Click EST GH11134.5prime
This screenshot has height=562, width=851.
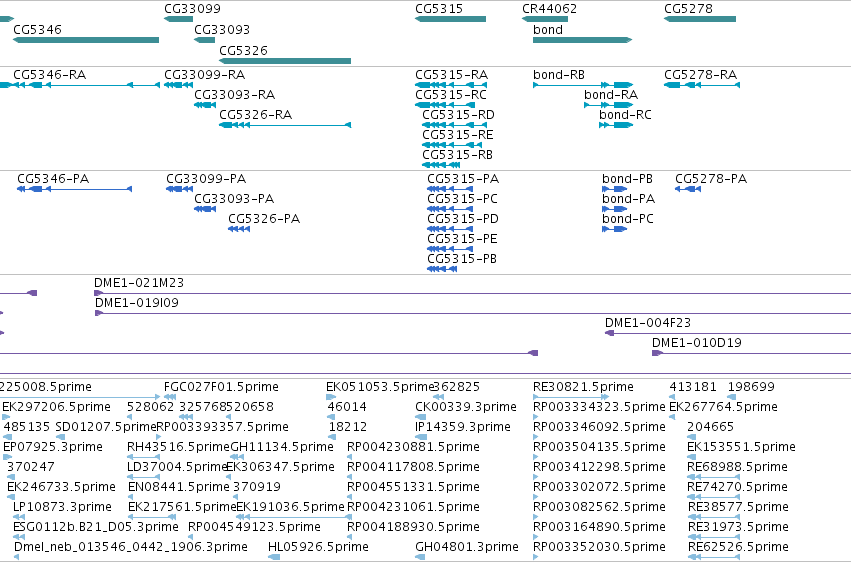point(282,448)
